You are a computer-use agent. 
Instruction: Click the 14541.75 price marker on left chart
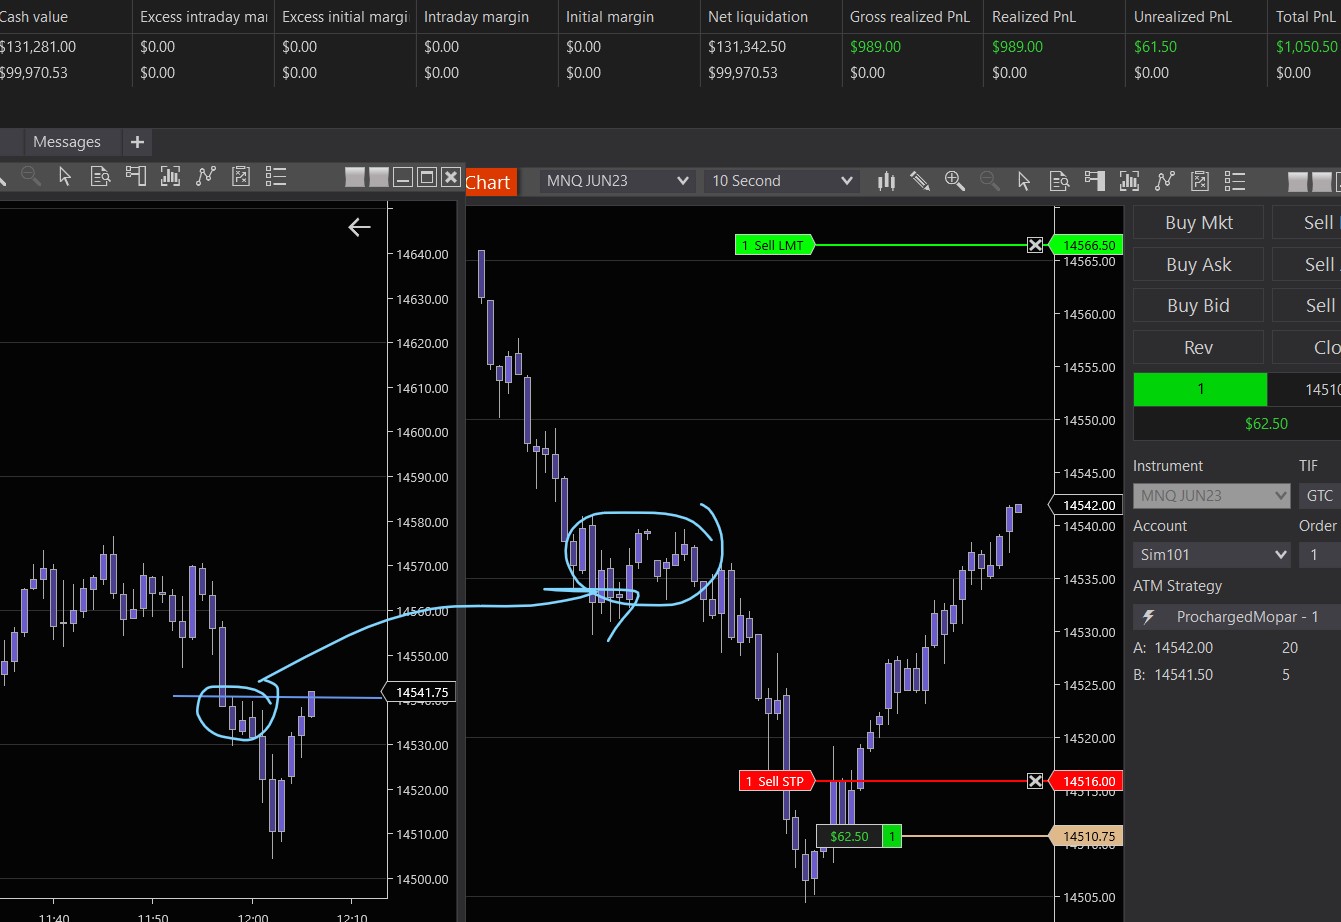click(421, 692)
